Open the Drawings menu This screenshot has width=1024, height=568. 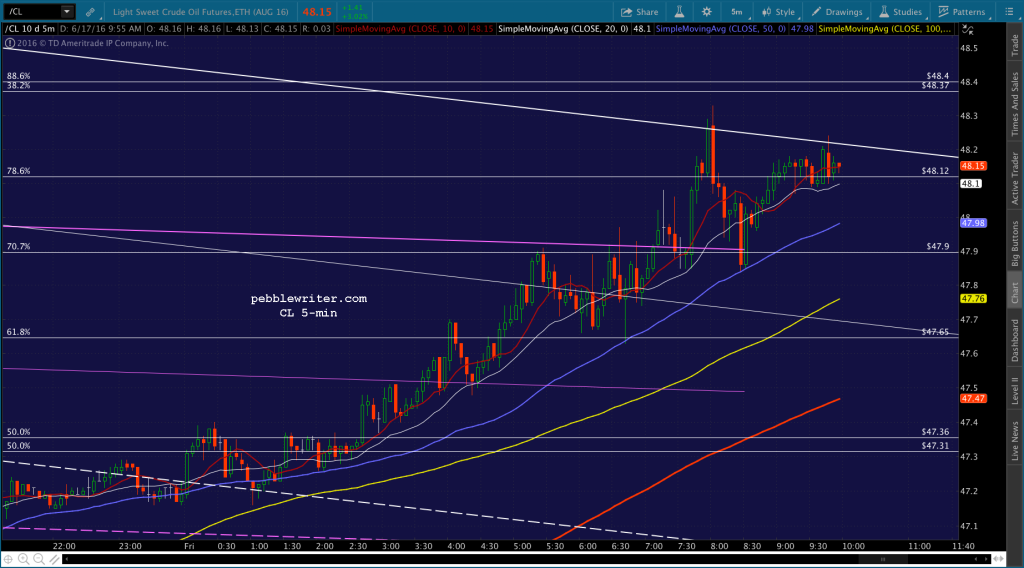[837, 12]
